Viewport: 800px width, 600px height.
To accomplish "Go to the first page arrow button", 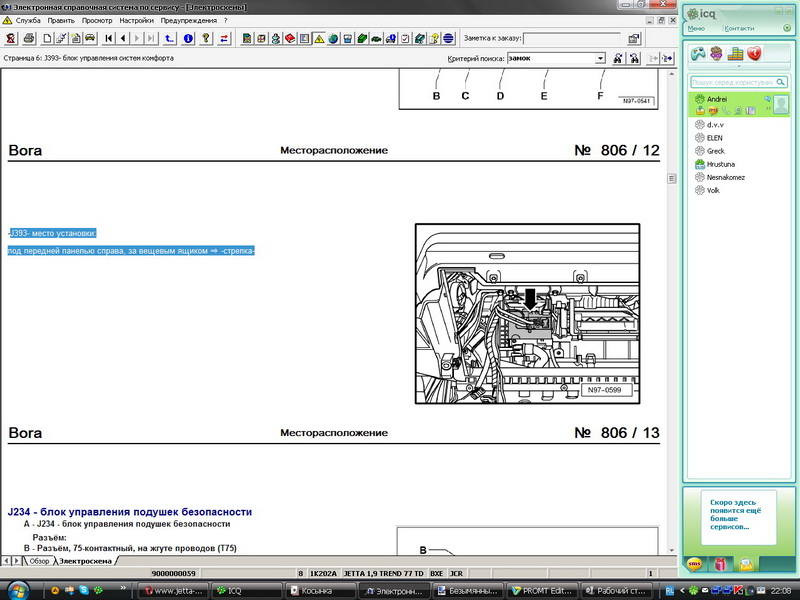I will click(x=109, y=38).
